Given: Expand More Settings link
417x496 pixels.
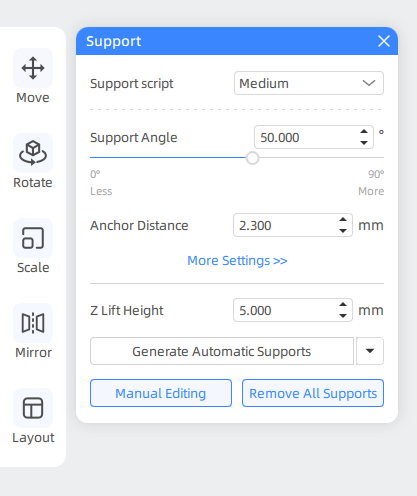Looking at the screenshot, I should point(237,260).
